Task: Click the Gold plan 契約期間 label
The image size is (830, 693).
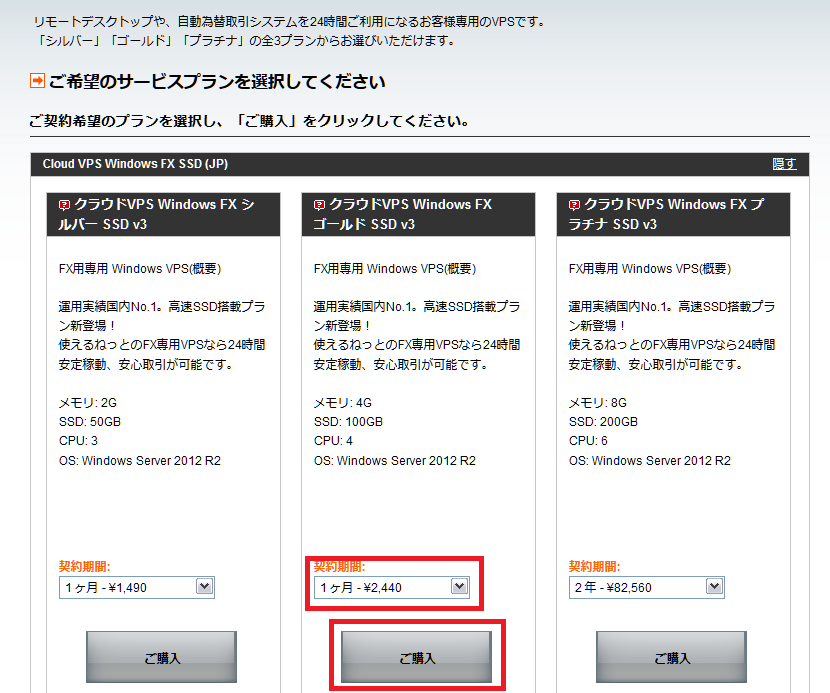Action: 340,566
